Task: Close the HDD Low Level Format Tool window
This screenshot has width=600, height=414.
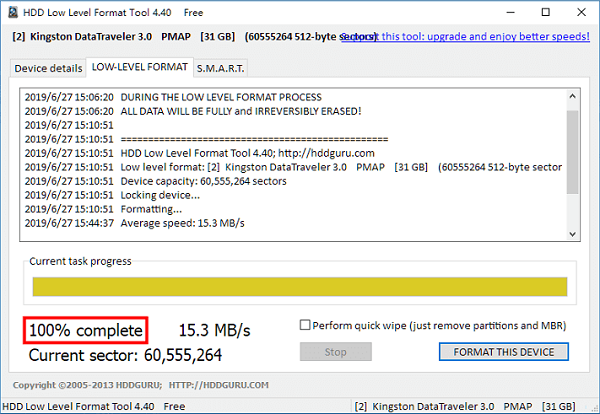Action: [x=581, y=12]
